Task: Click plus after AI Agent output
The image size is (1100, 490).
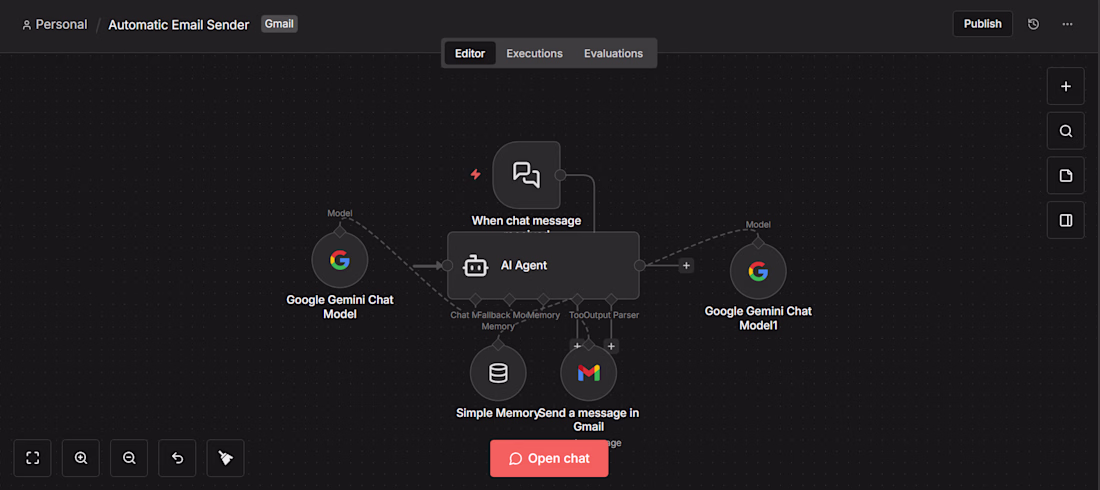Action: (686, 265)
